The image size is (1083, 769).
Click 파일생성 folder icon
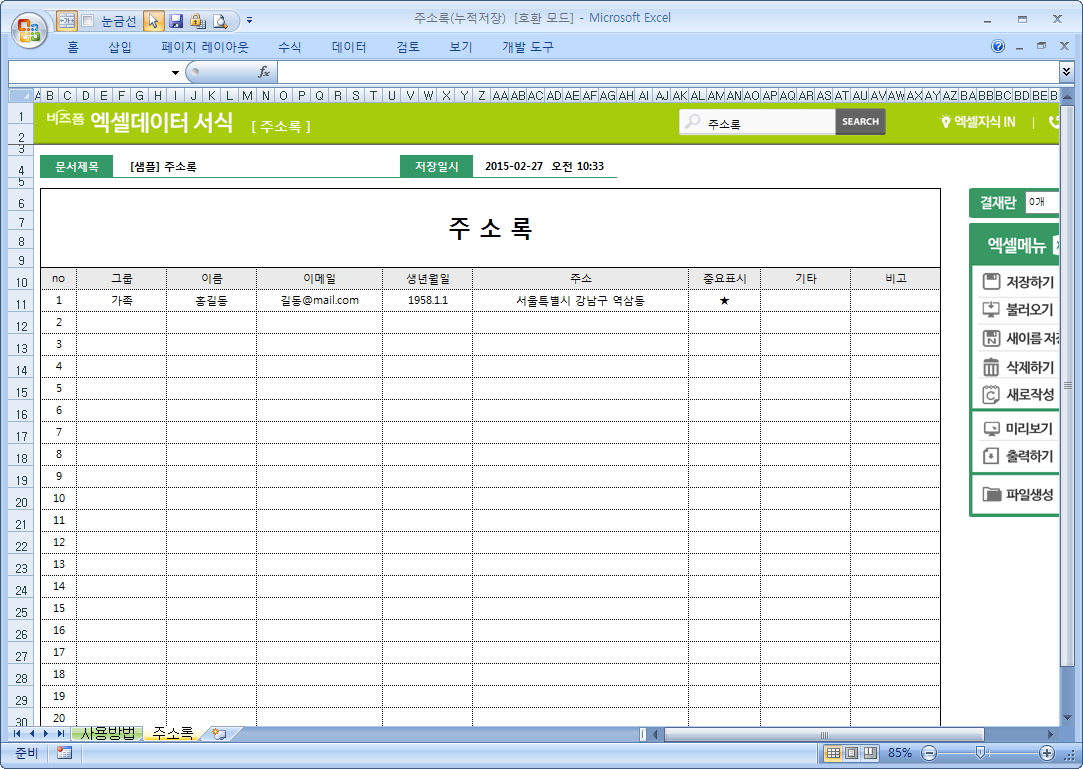tap(992, 494)
